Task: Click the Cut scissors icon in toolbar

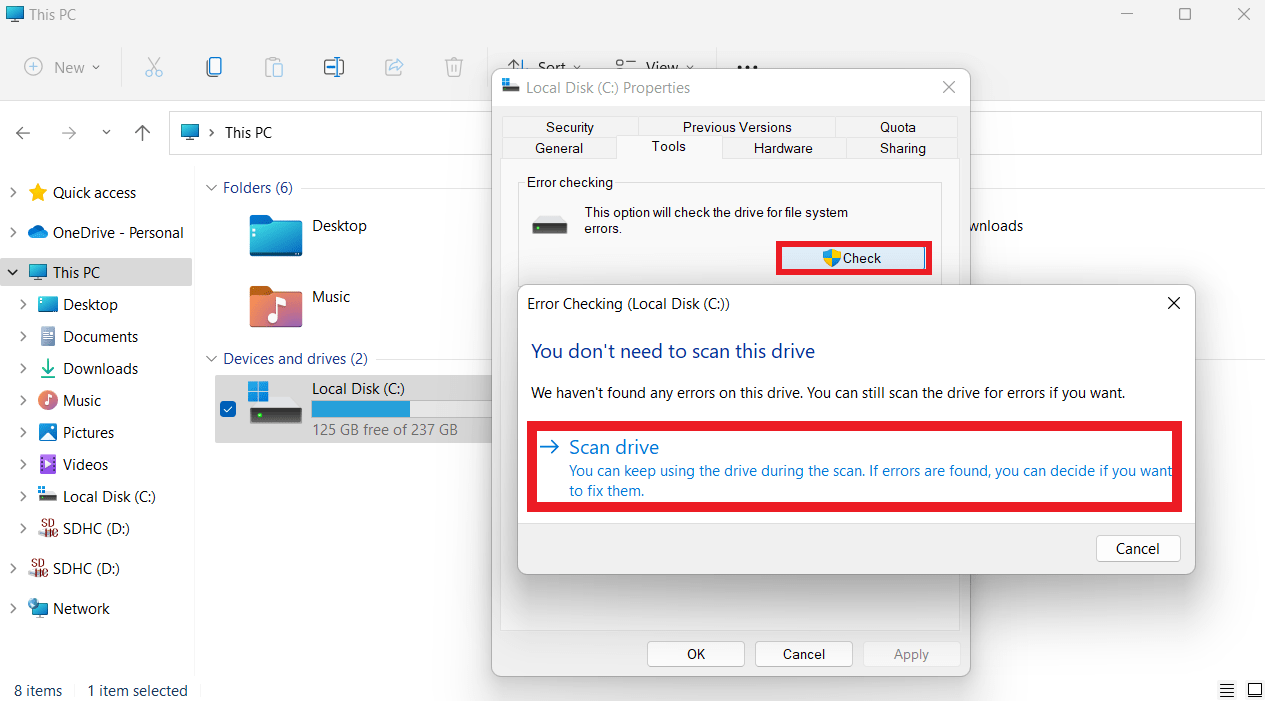Action: [x=153, y=67]
